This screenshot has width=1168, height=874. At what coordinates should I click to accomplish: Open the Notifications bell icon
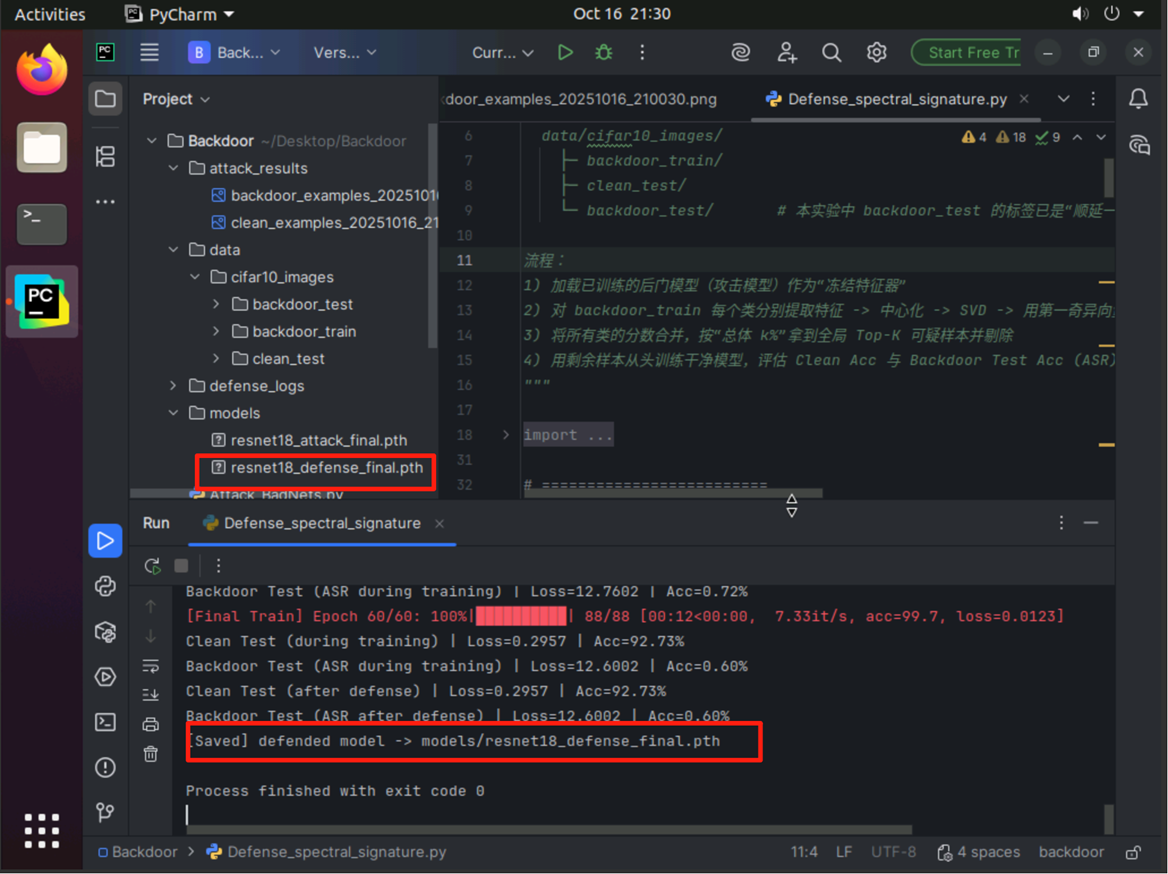click(1138, 99)
